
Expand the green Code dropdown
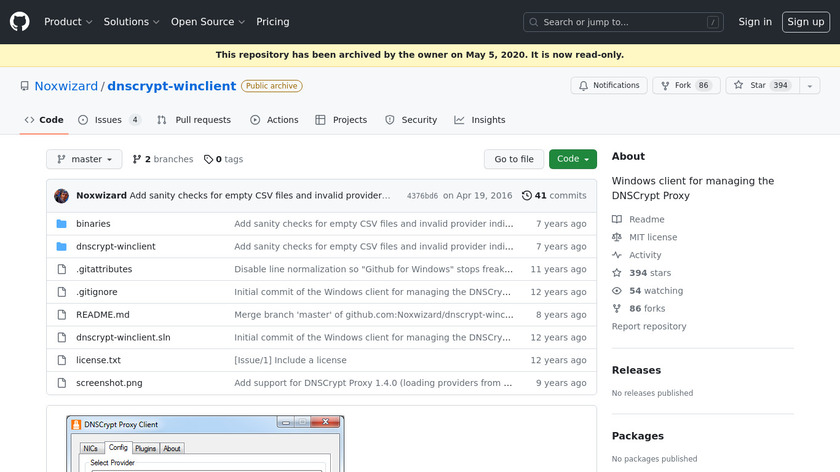[x=573, y=159]
